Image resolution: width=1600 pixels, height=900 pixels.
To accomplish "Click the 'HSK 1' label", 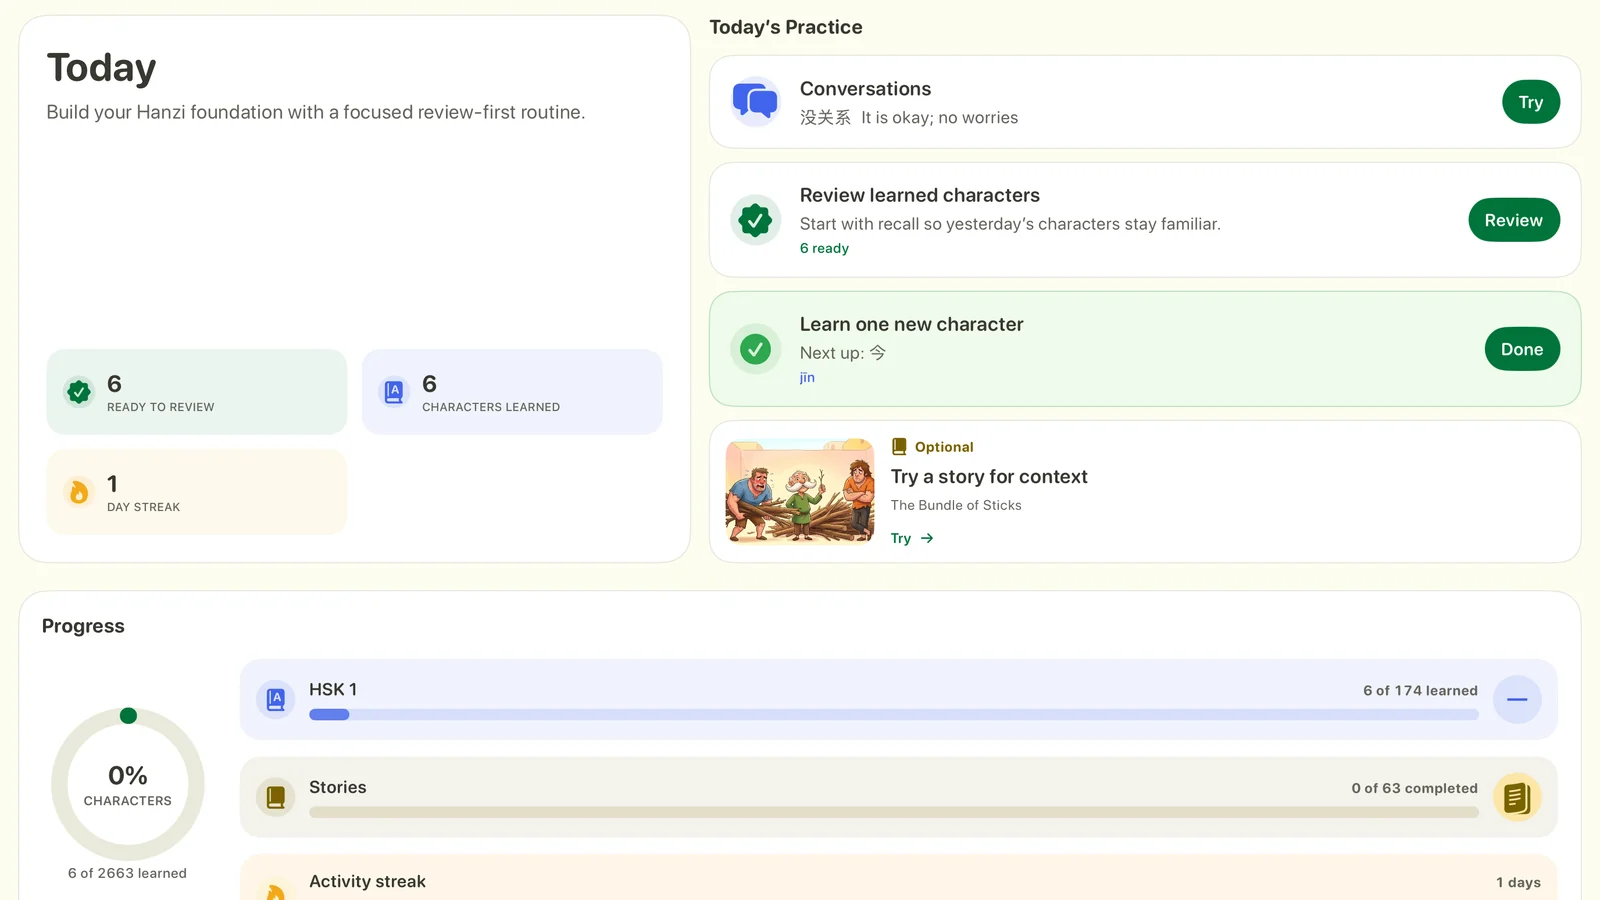I will pyautogui.click(x=333, y=689).
